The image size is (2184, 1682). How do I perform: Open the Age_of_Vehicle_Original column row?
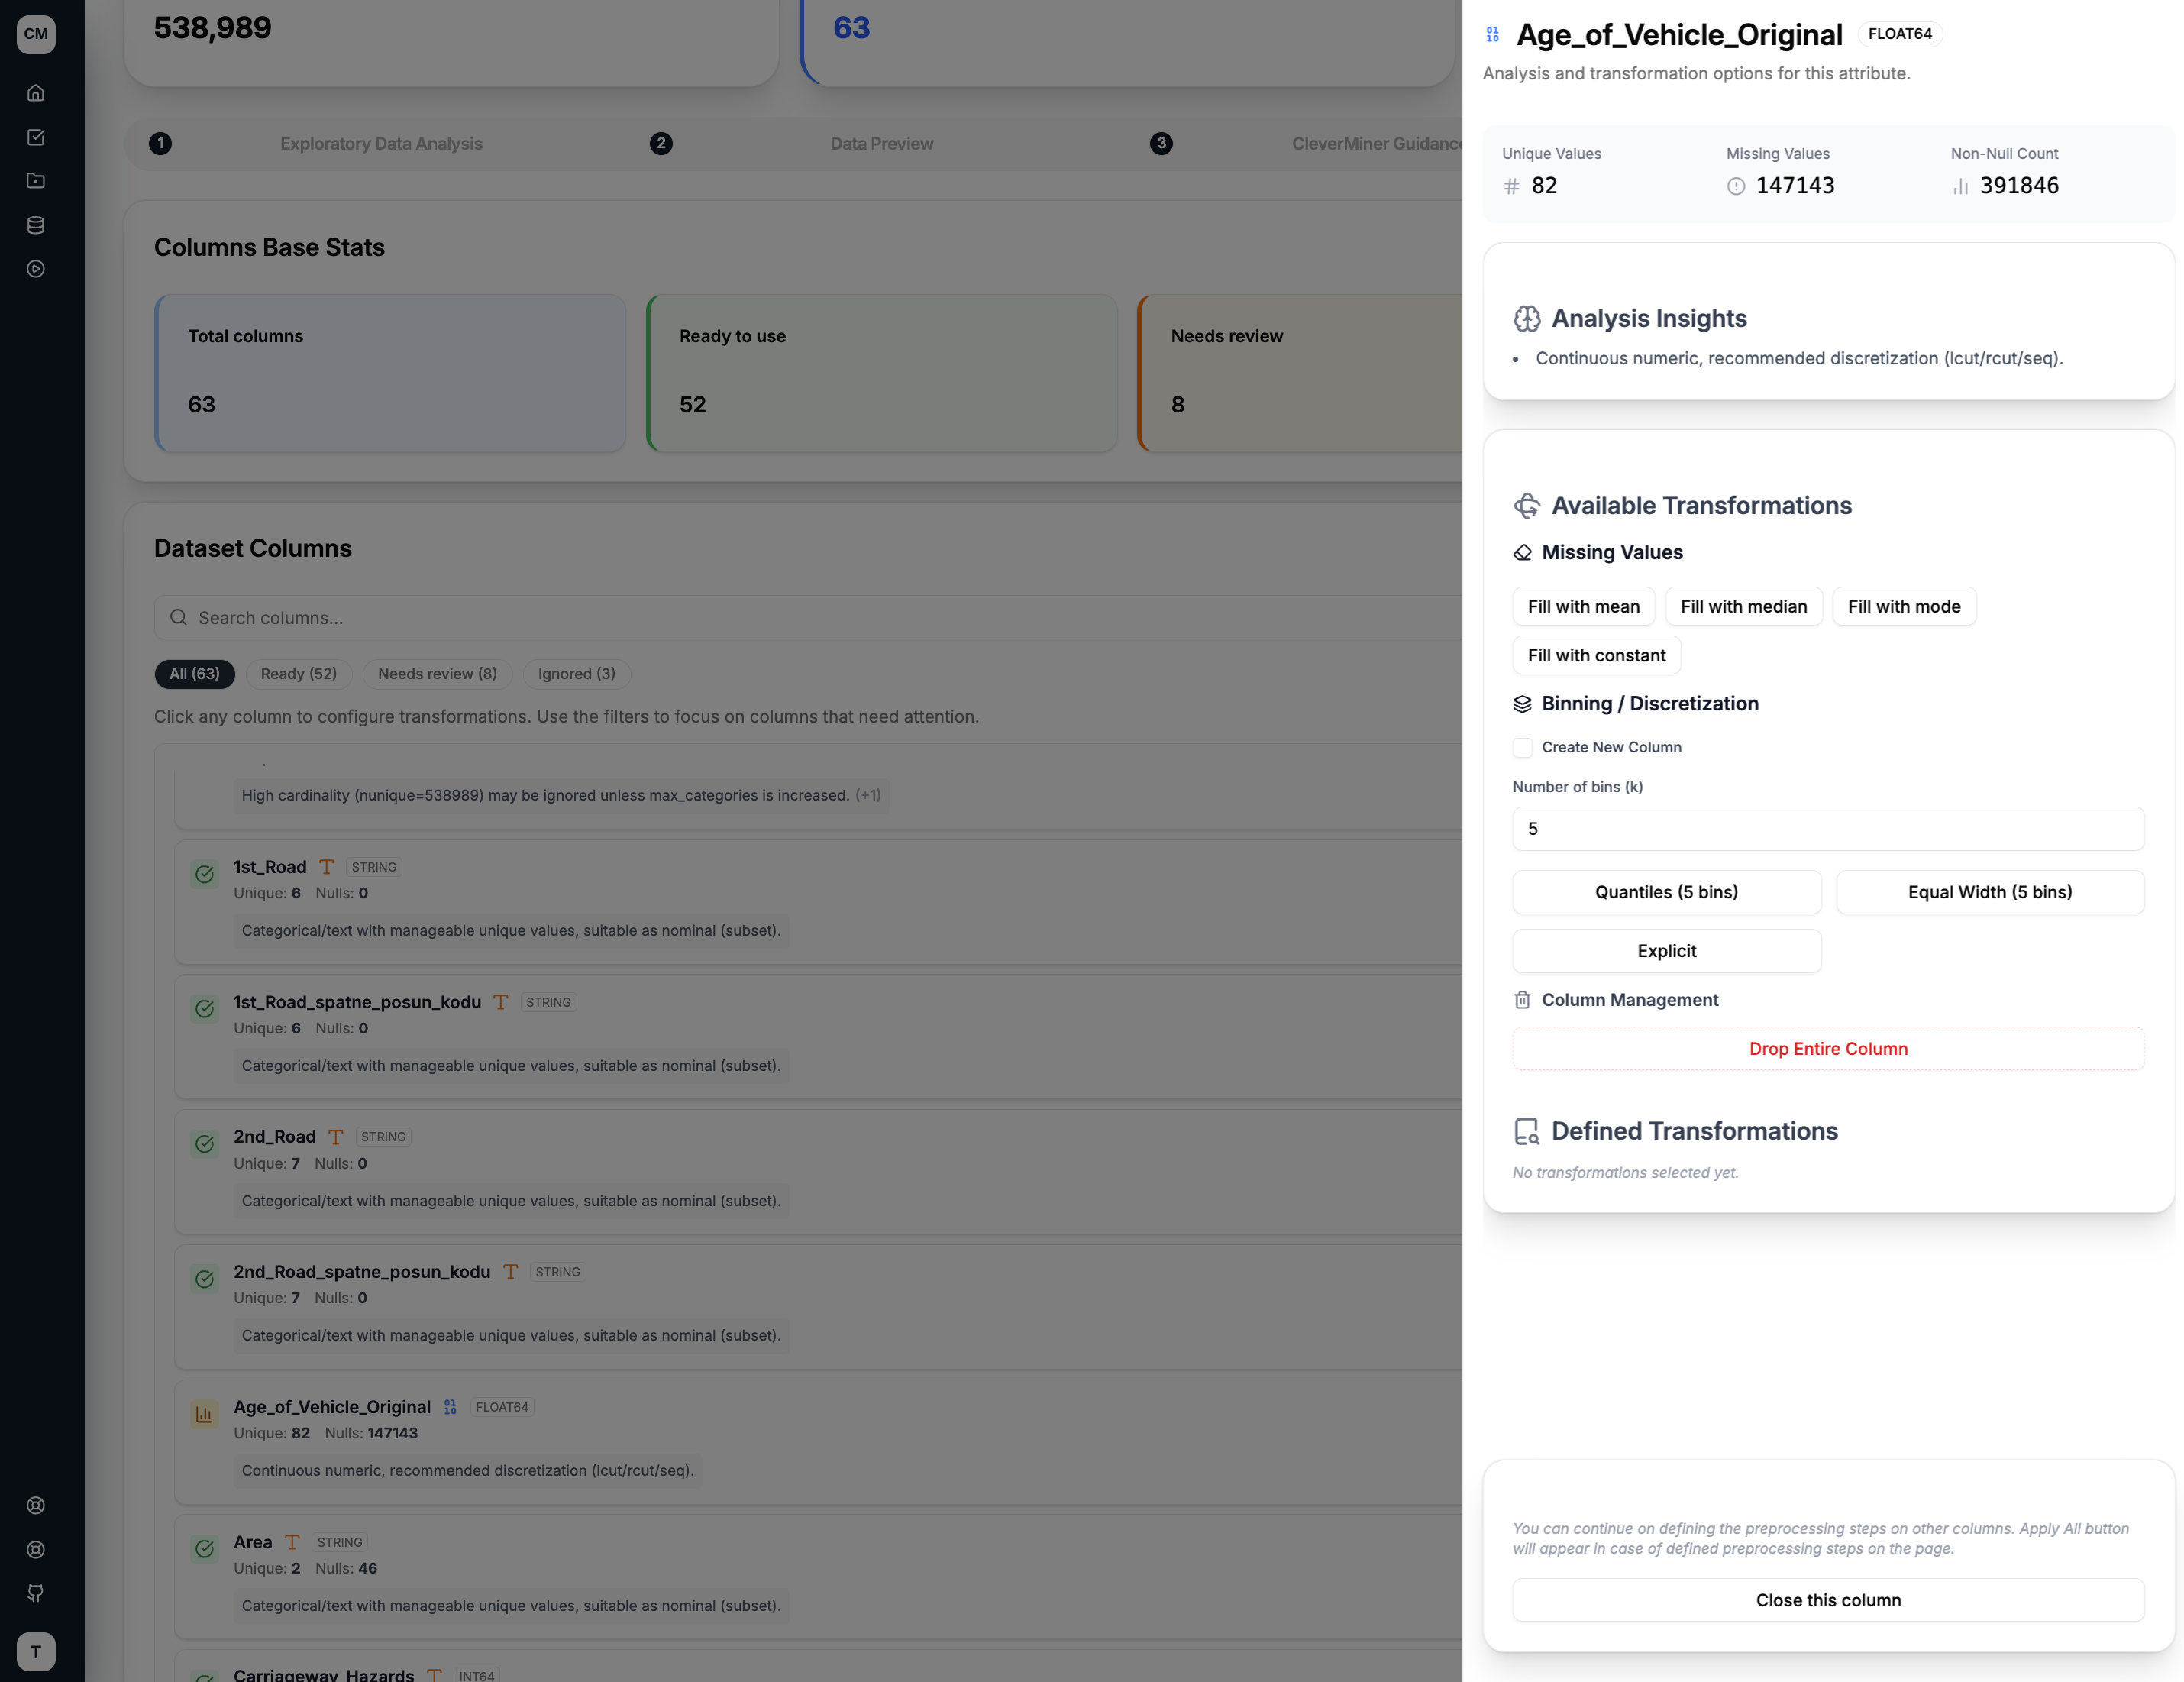(x=818, y=1441)
